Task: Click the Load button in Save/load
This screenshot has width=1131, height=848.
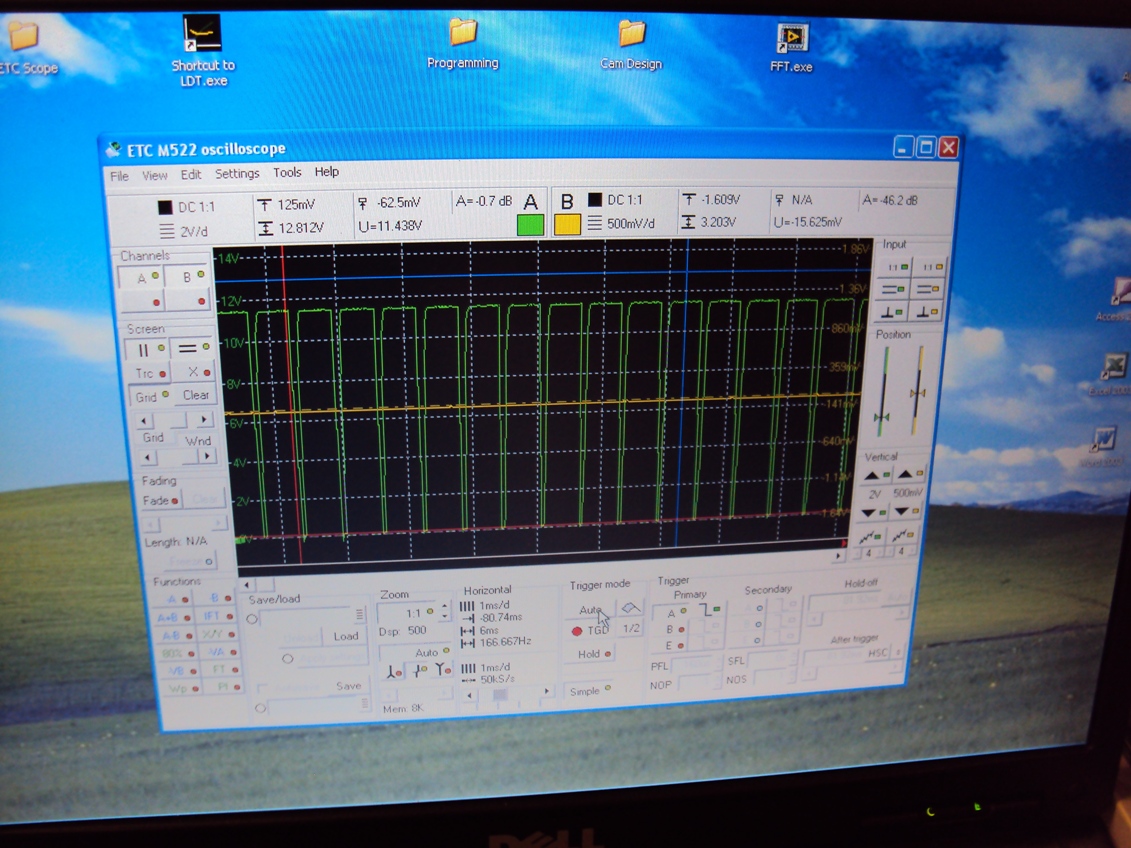Action: tap(345, 636)
